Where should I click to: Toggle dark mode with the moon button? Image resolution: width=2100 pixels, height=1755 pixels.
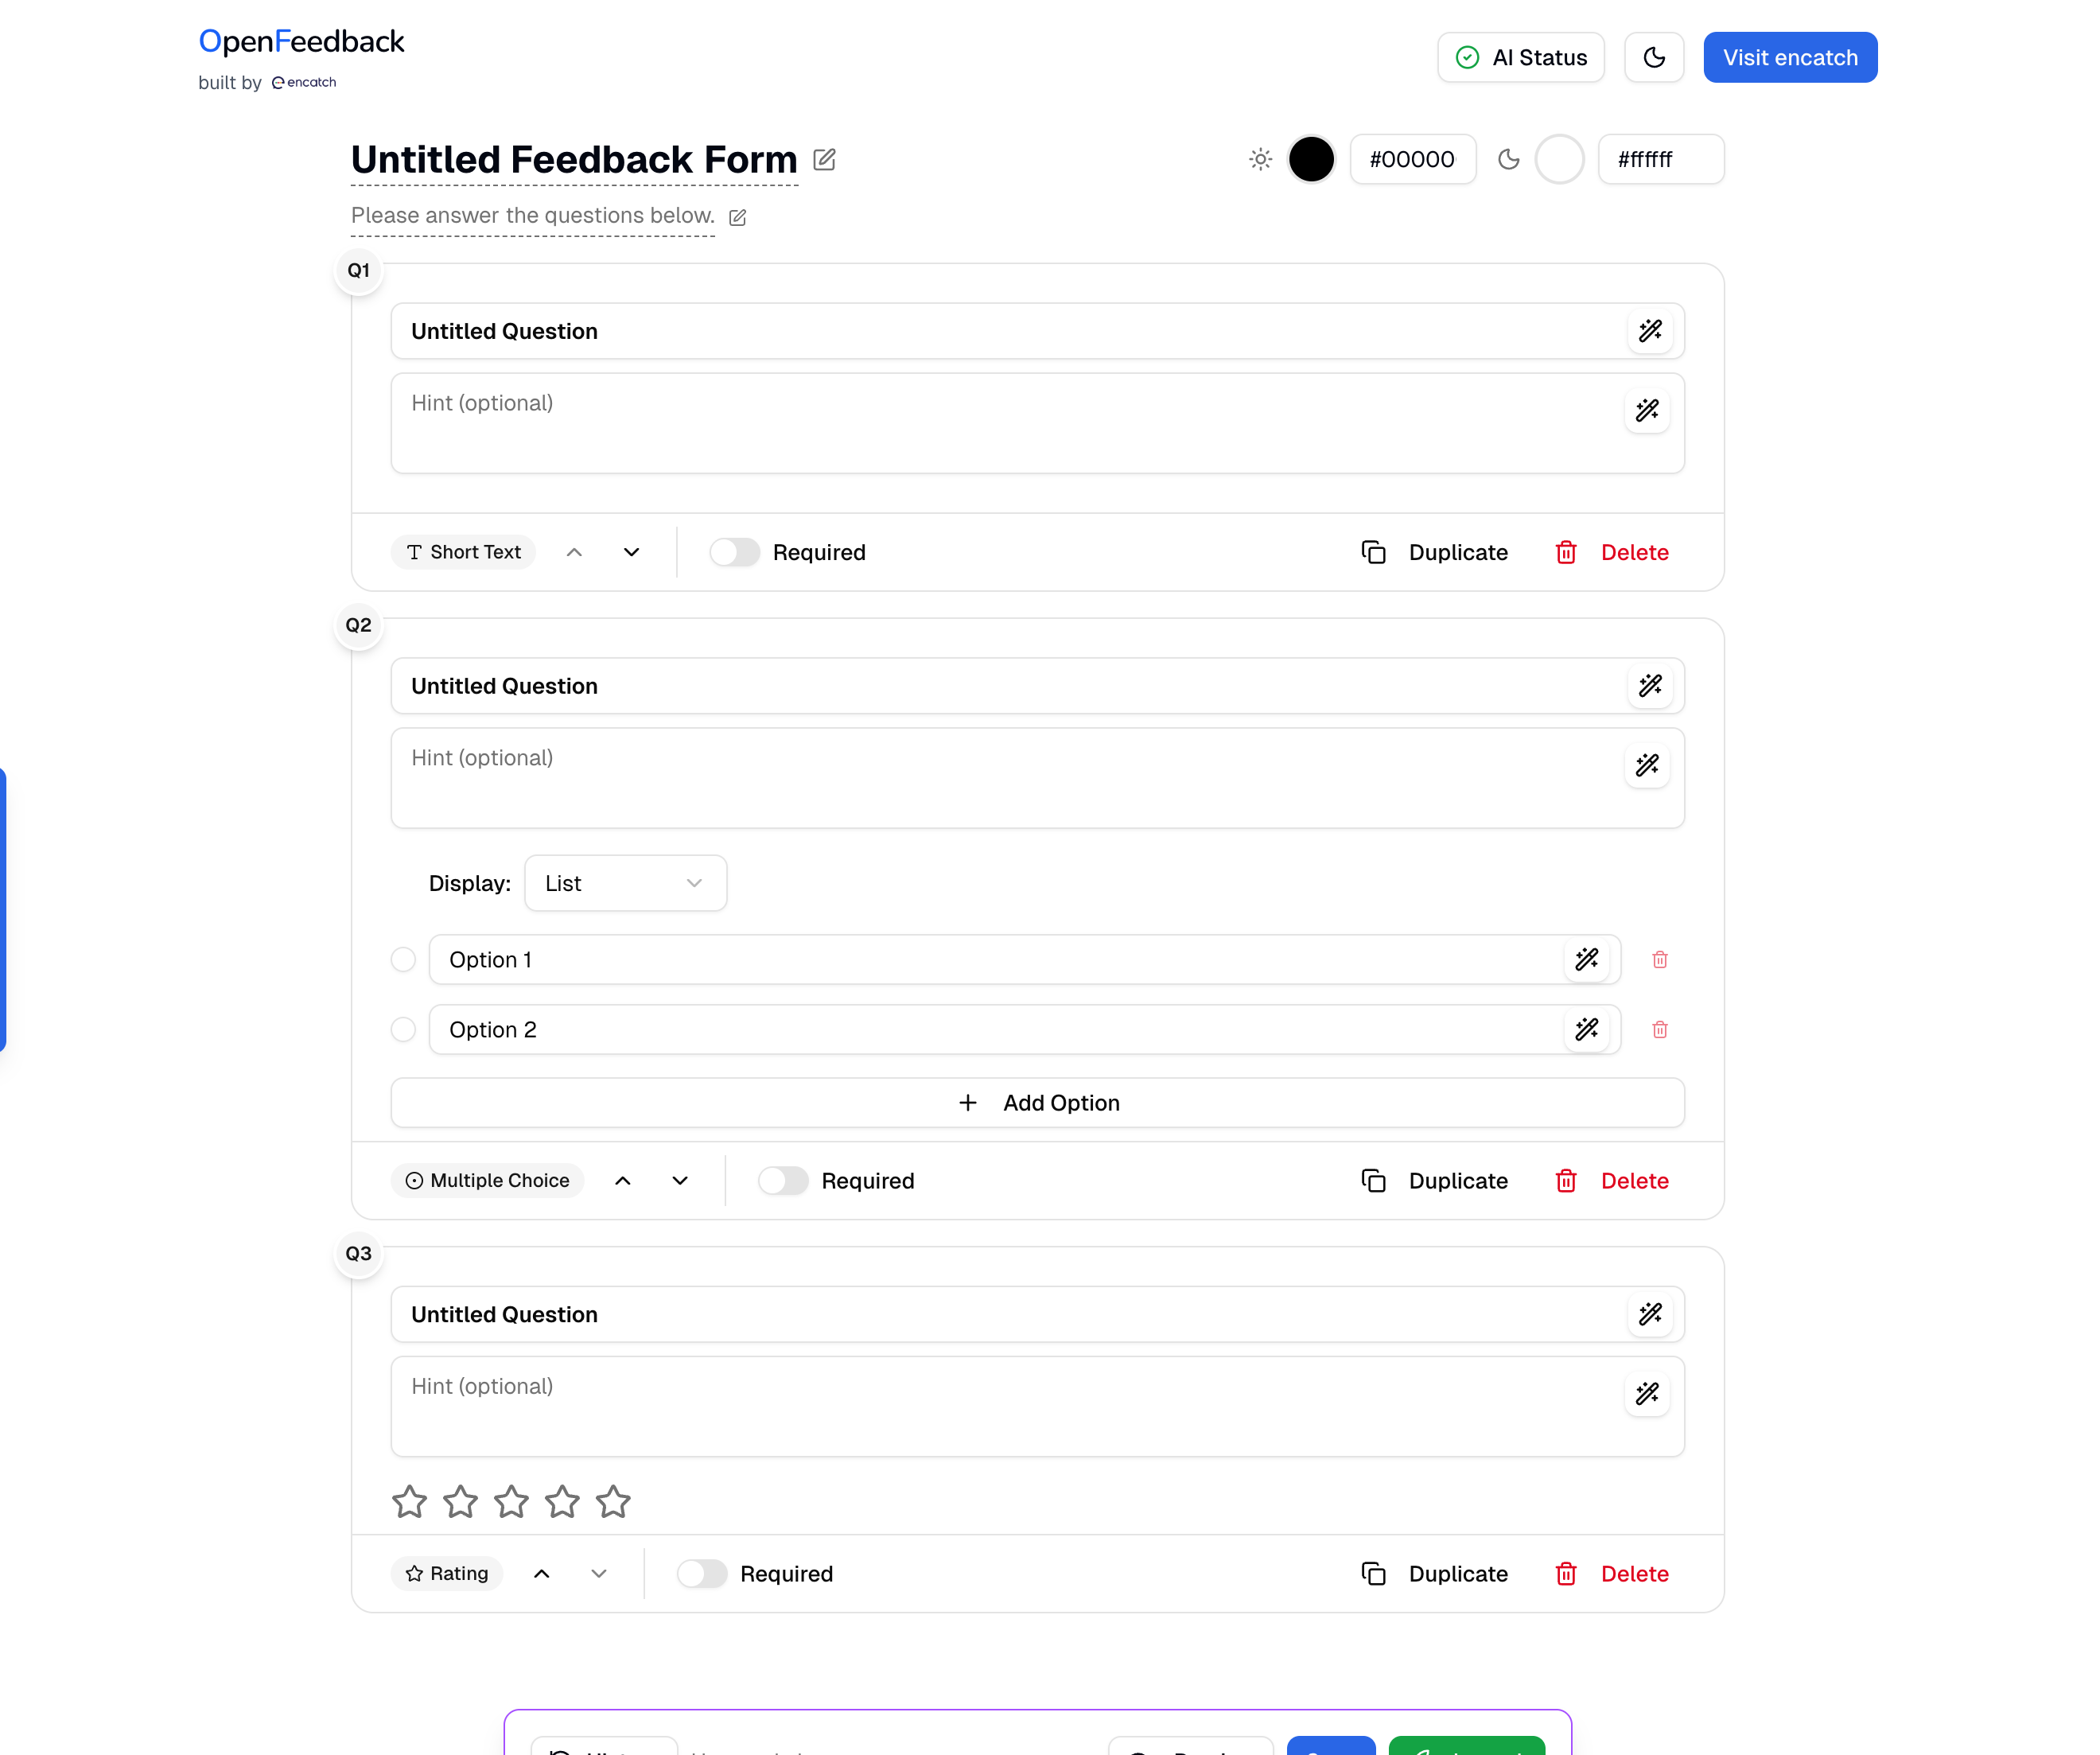click(1653, 58)
